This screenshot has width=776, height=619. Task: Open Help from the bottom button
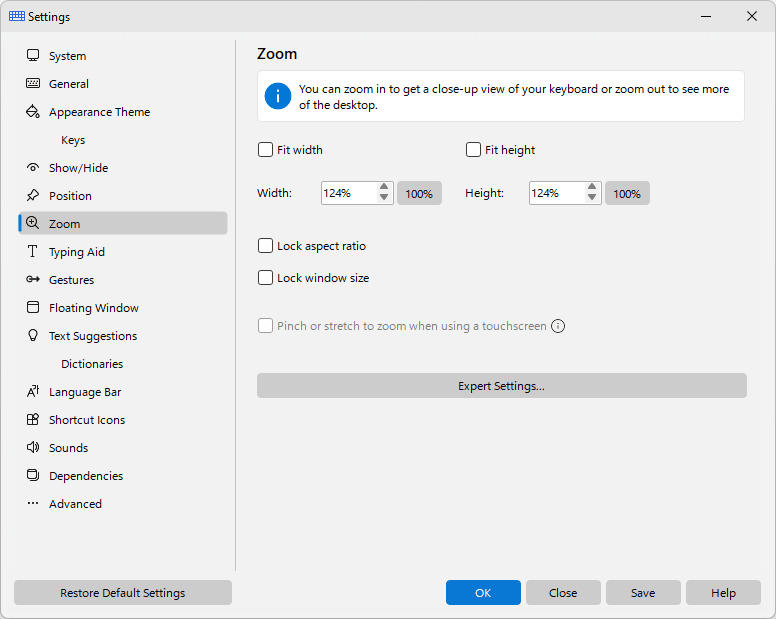(723, 592)
